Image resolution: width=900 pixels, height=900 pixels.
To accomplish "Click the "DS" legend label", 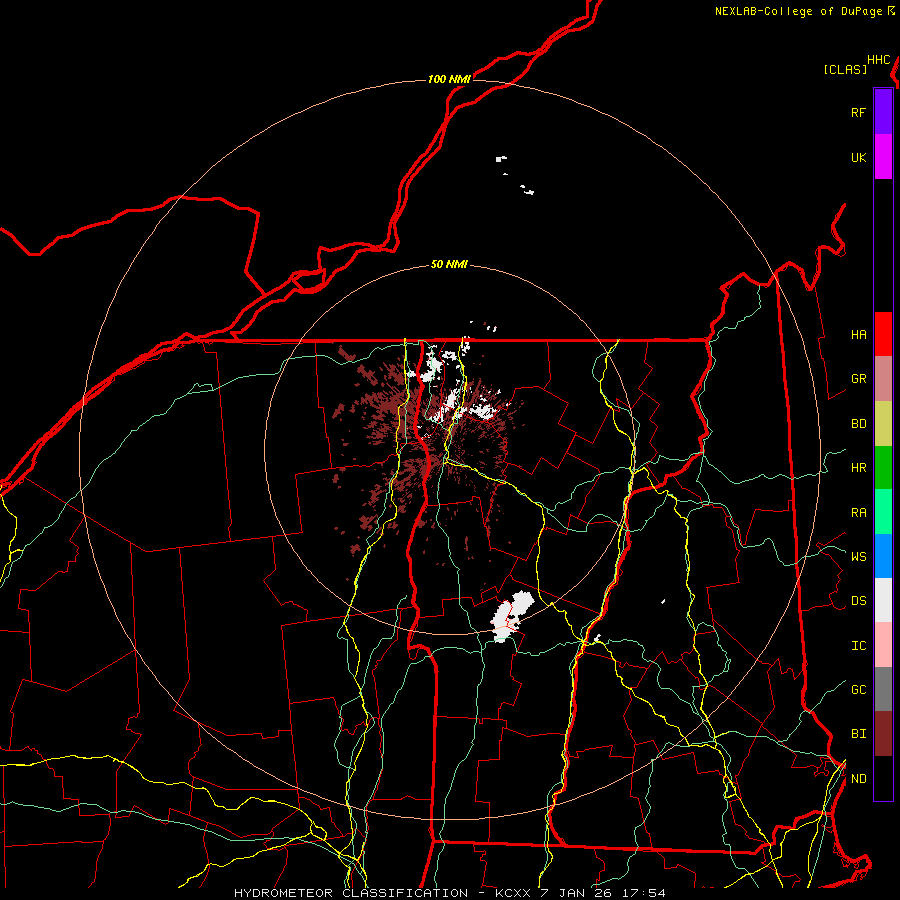I will [x=858, y=601].
